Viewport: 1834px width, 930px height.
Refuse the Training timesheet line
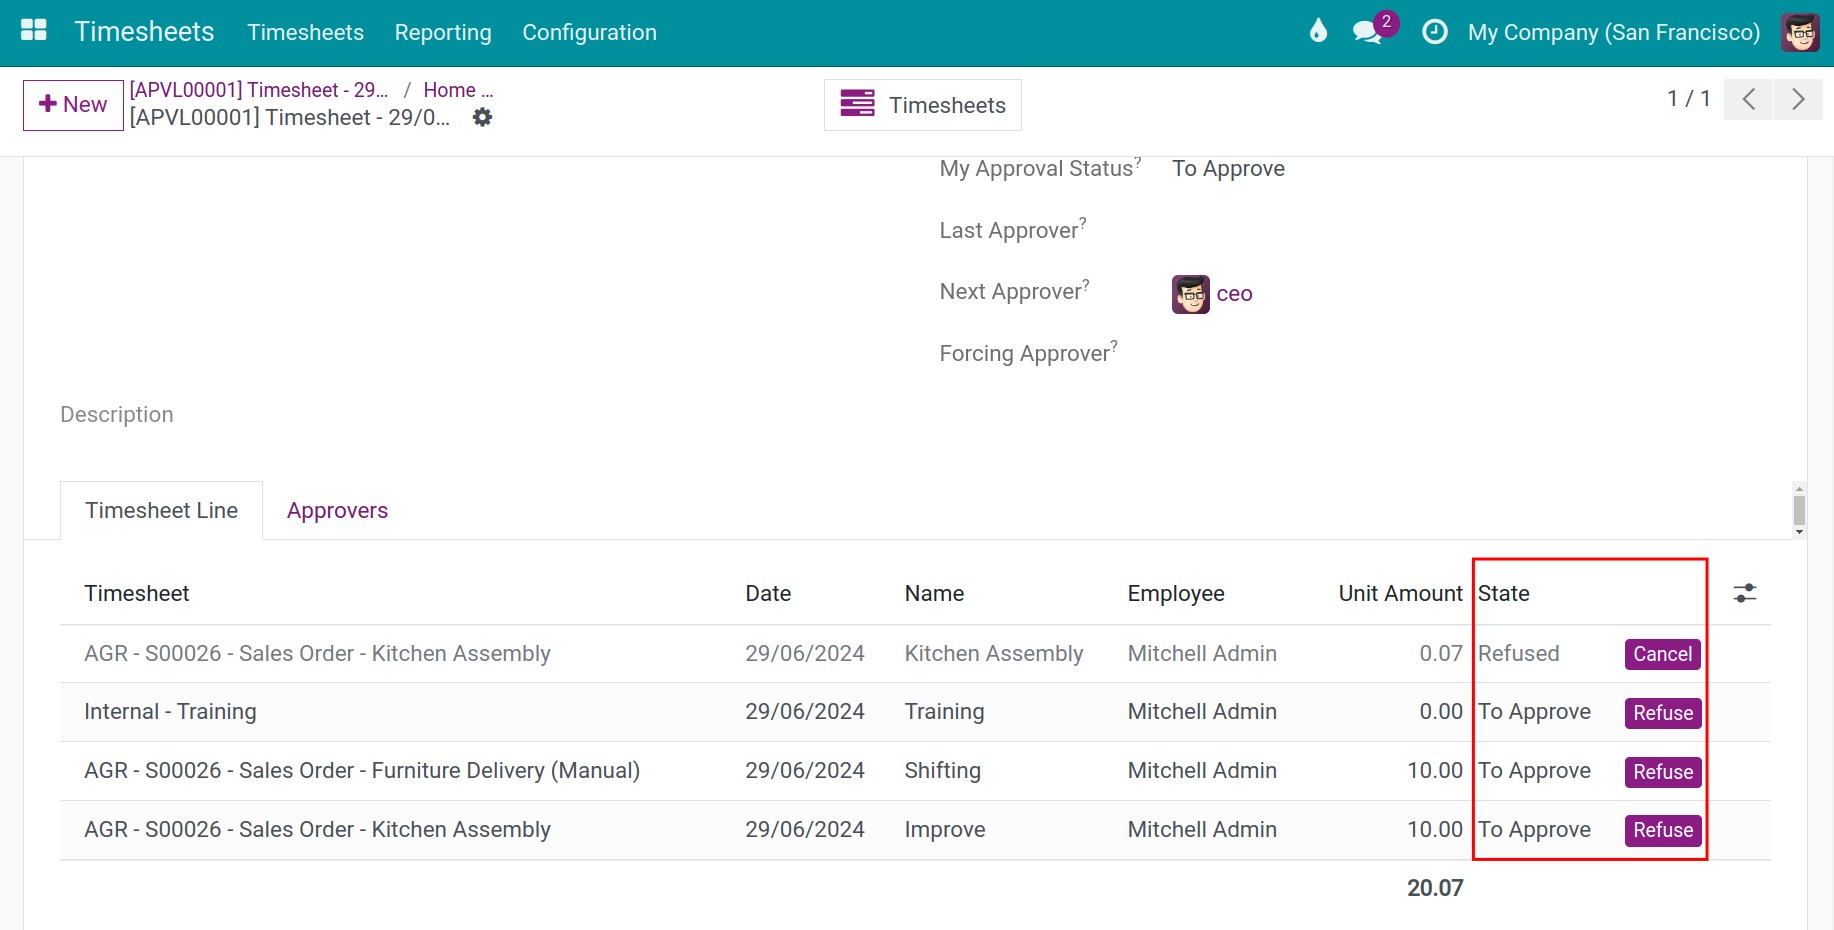pos(1662,713)
